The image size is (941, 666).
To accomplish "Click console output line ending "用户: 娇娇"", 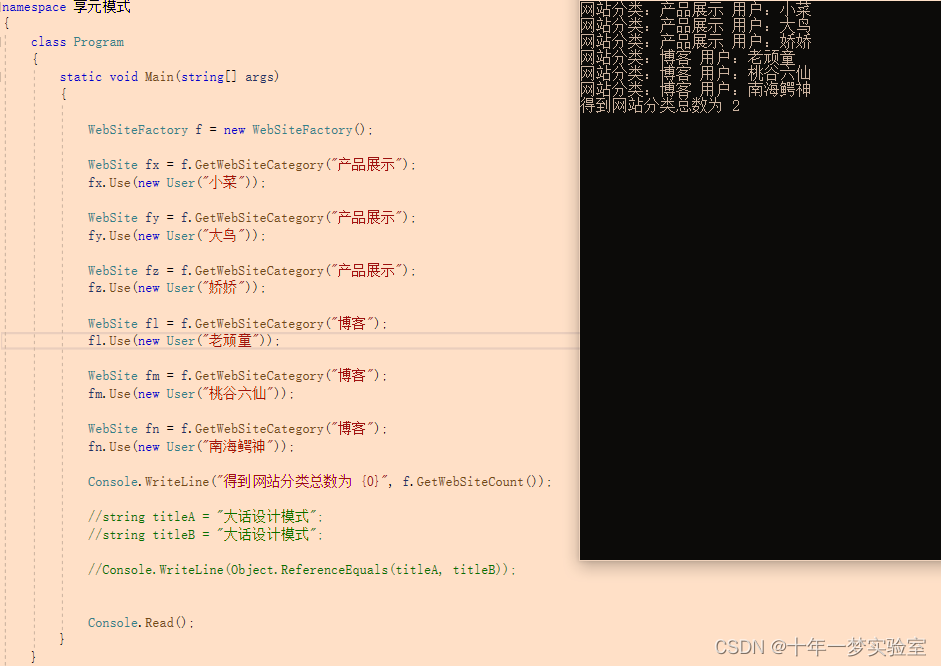I will click(x=696, y=41).
